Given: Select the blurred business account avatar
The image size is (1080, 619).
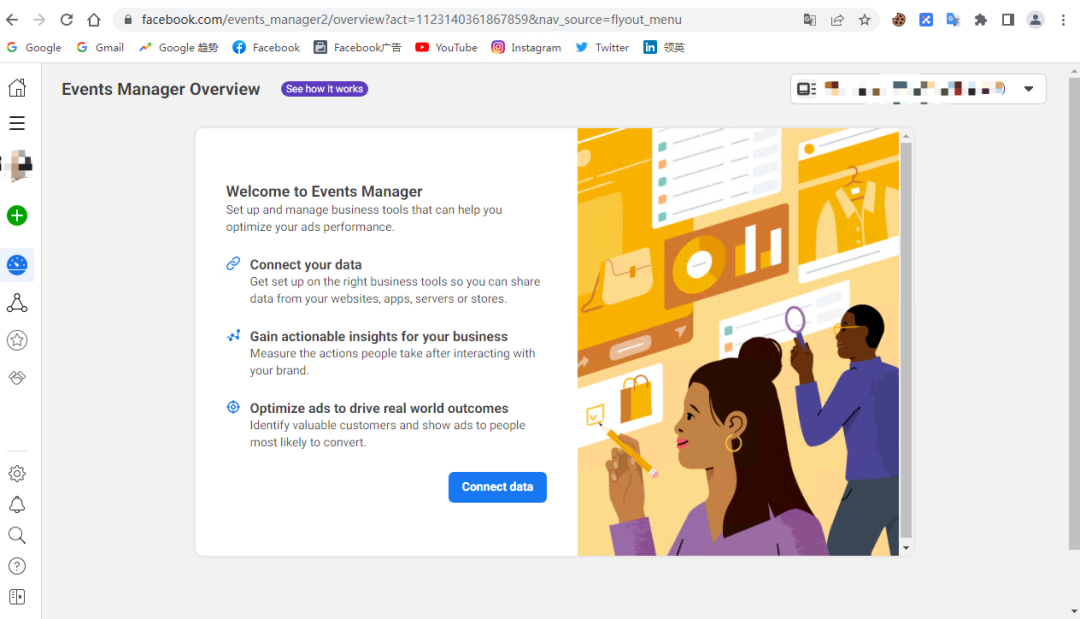Looking at the screenshot, I should [x=19, y=165].
